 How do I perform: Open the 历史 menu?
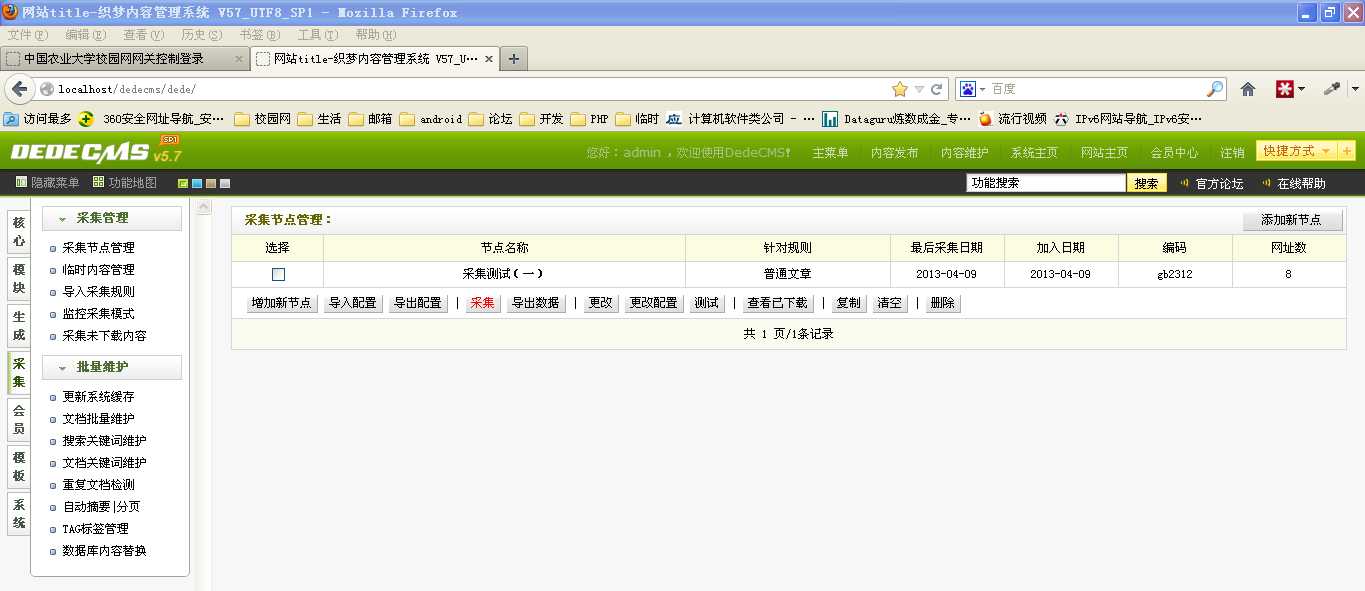pos(201,35)
